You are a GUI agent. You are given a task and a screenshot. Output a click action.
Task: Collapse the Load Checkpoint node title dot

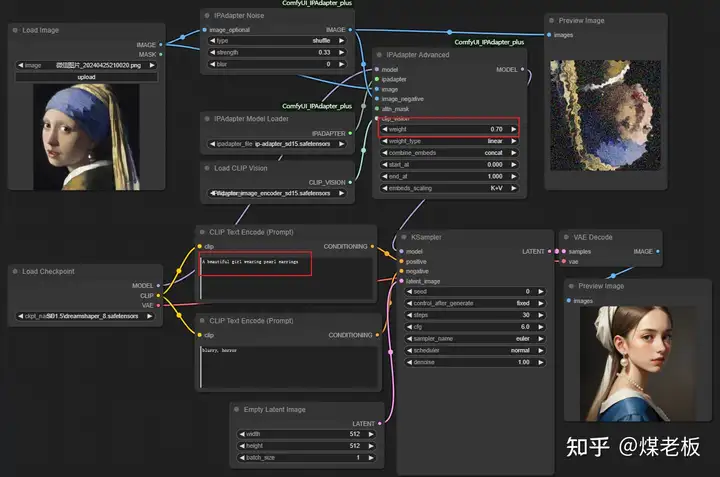click(x=15, y=271)
